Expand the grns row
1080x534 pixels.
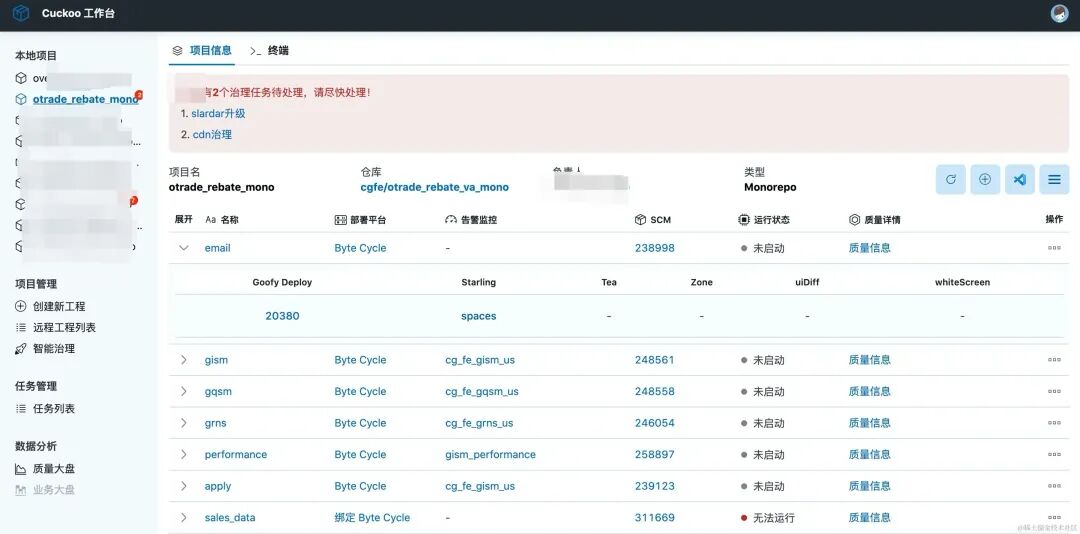click(x=184, y=423)
